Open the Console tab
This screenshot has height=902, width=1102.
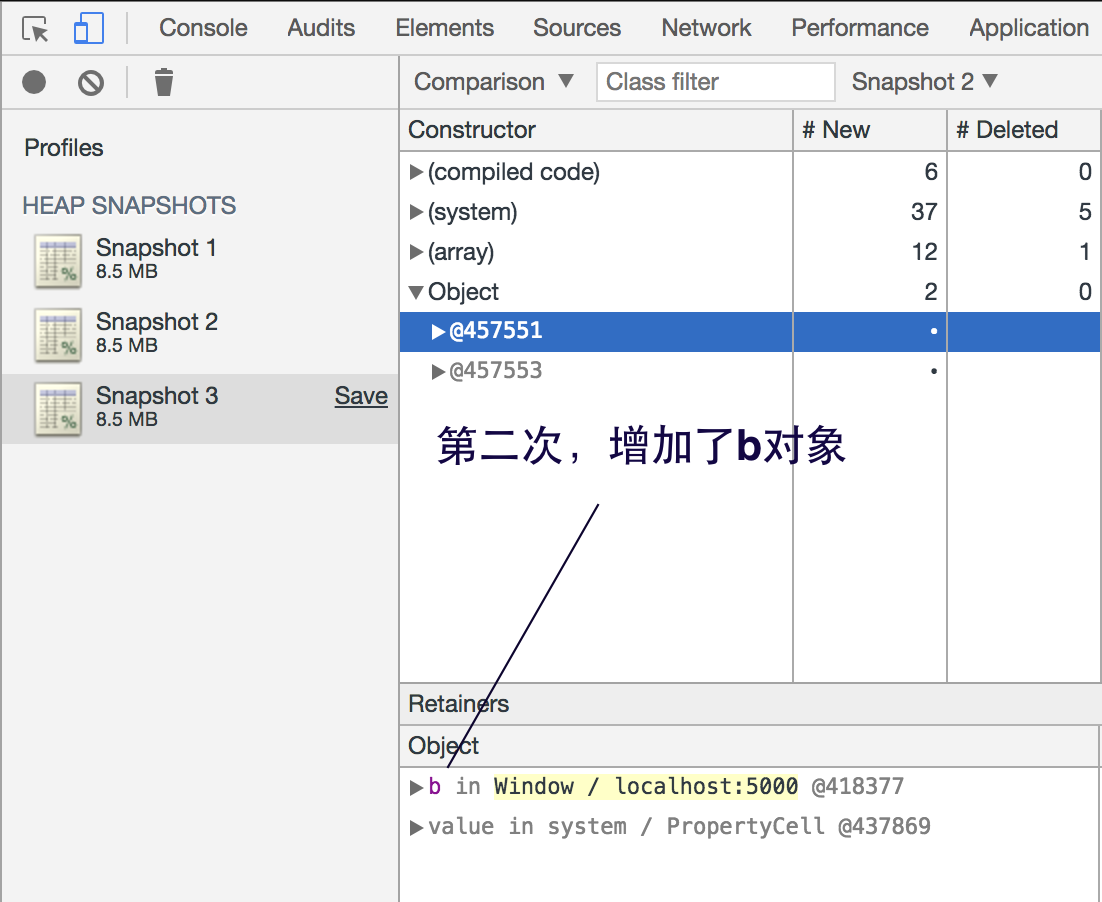203,27
